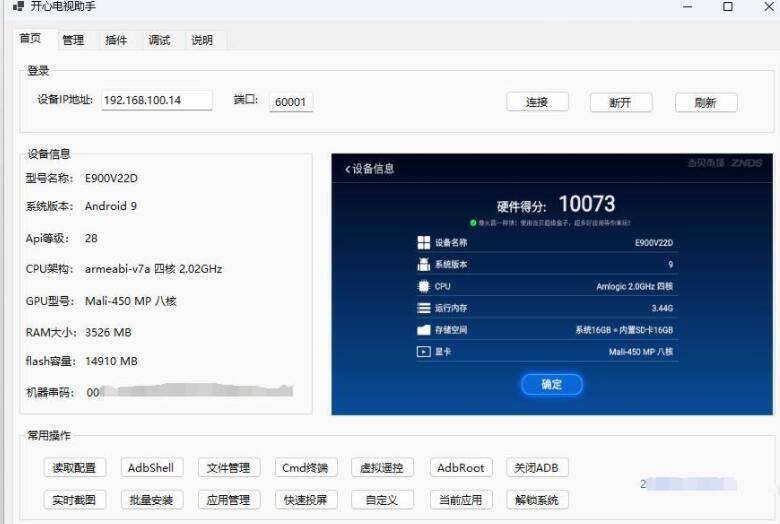Start 快速投屏
The height and width of the screenshot is (524, 780).
(306, 500)
